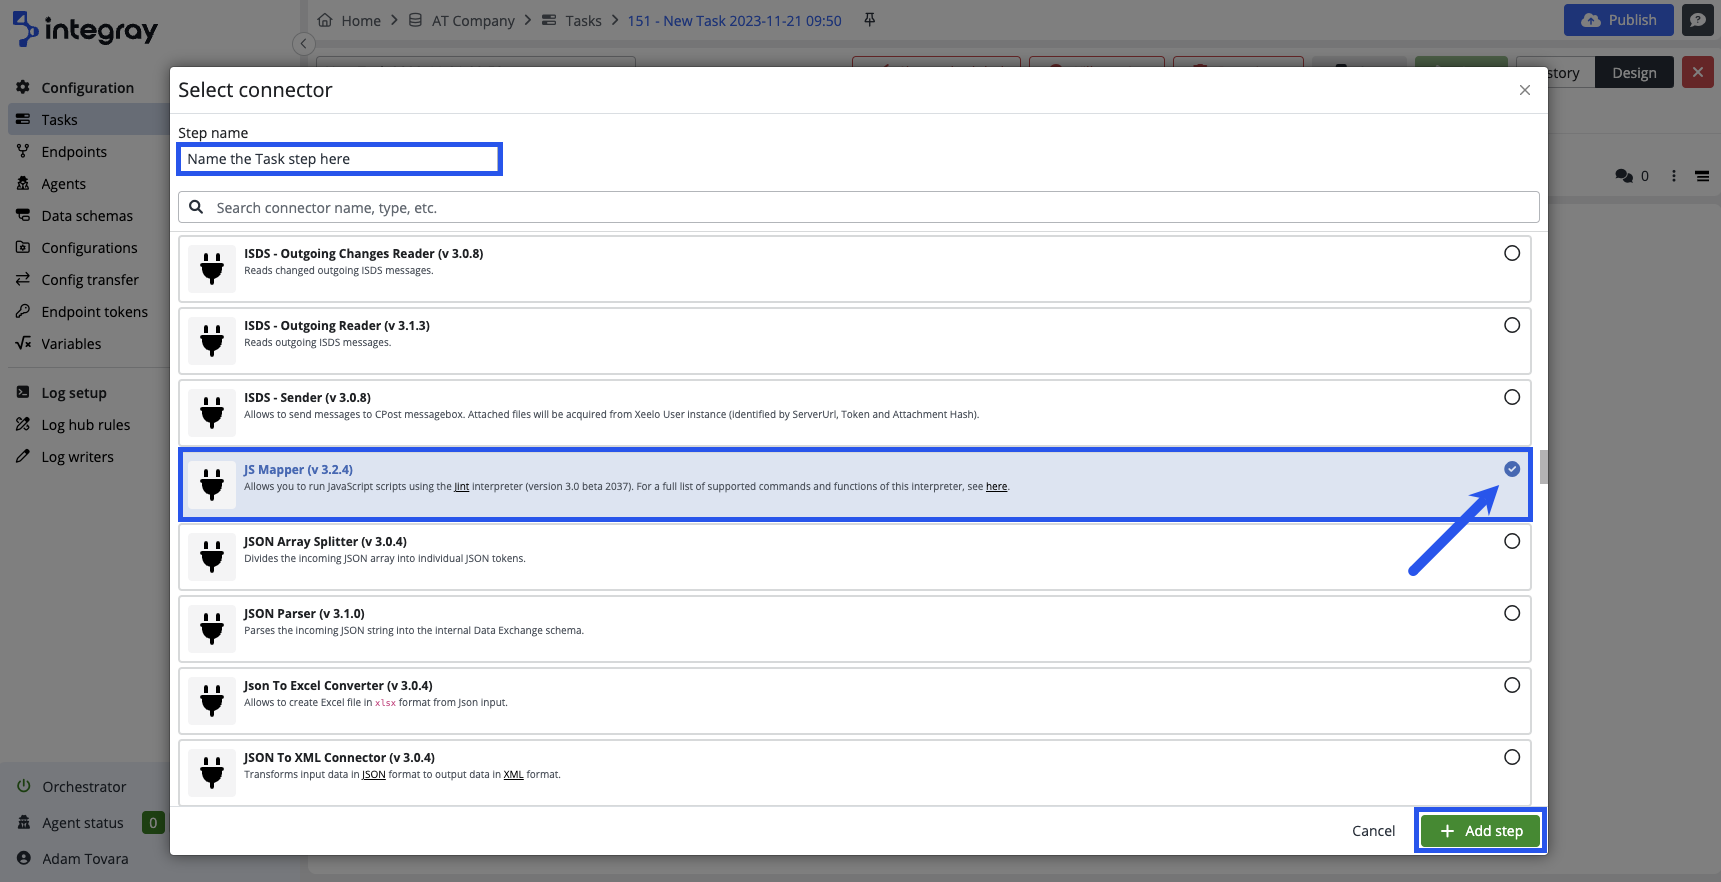
Task: Click the Home icon in breadcrumb
Action: pyautogui.click(x=325, y=20)
